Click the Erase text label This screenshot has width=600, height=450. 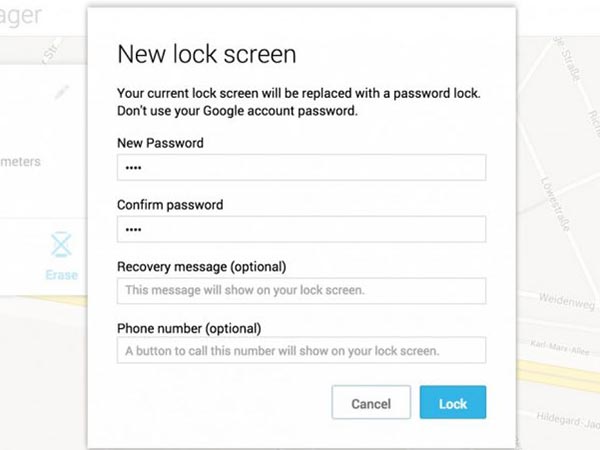pos(62,275)
